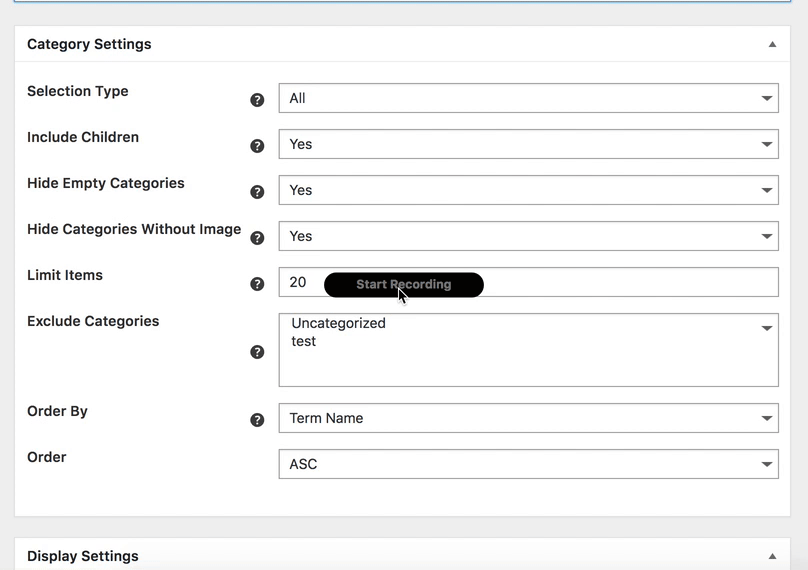Open help tooltip for Hide Empty Categories
This screenshot has width=808, height=570.
click(257, 192)
